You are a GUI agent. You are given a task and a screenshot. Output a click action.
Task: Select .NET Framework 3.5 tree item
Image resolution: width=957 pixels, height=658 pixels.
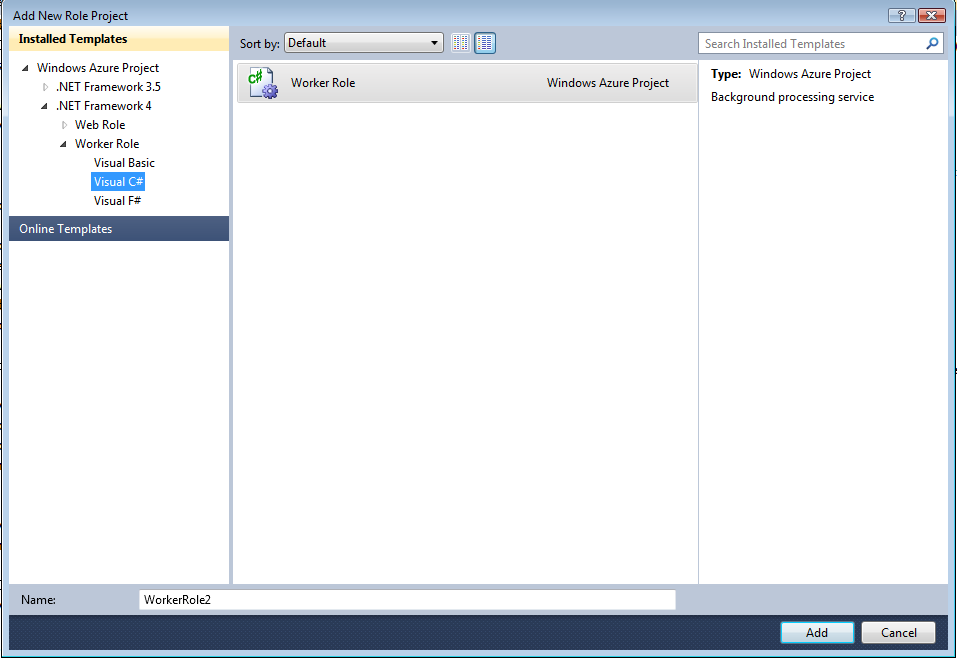108,87
